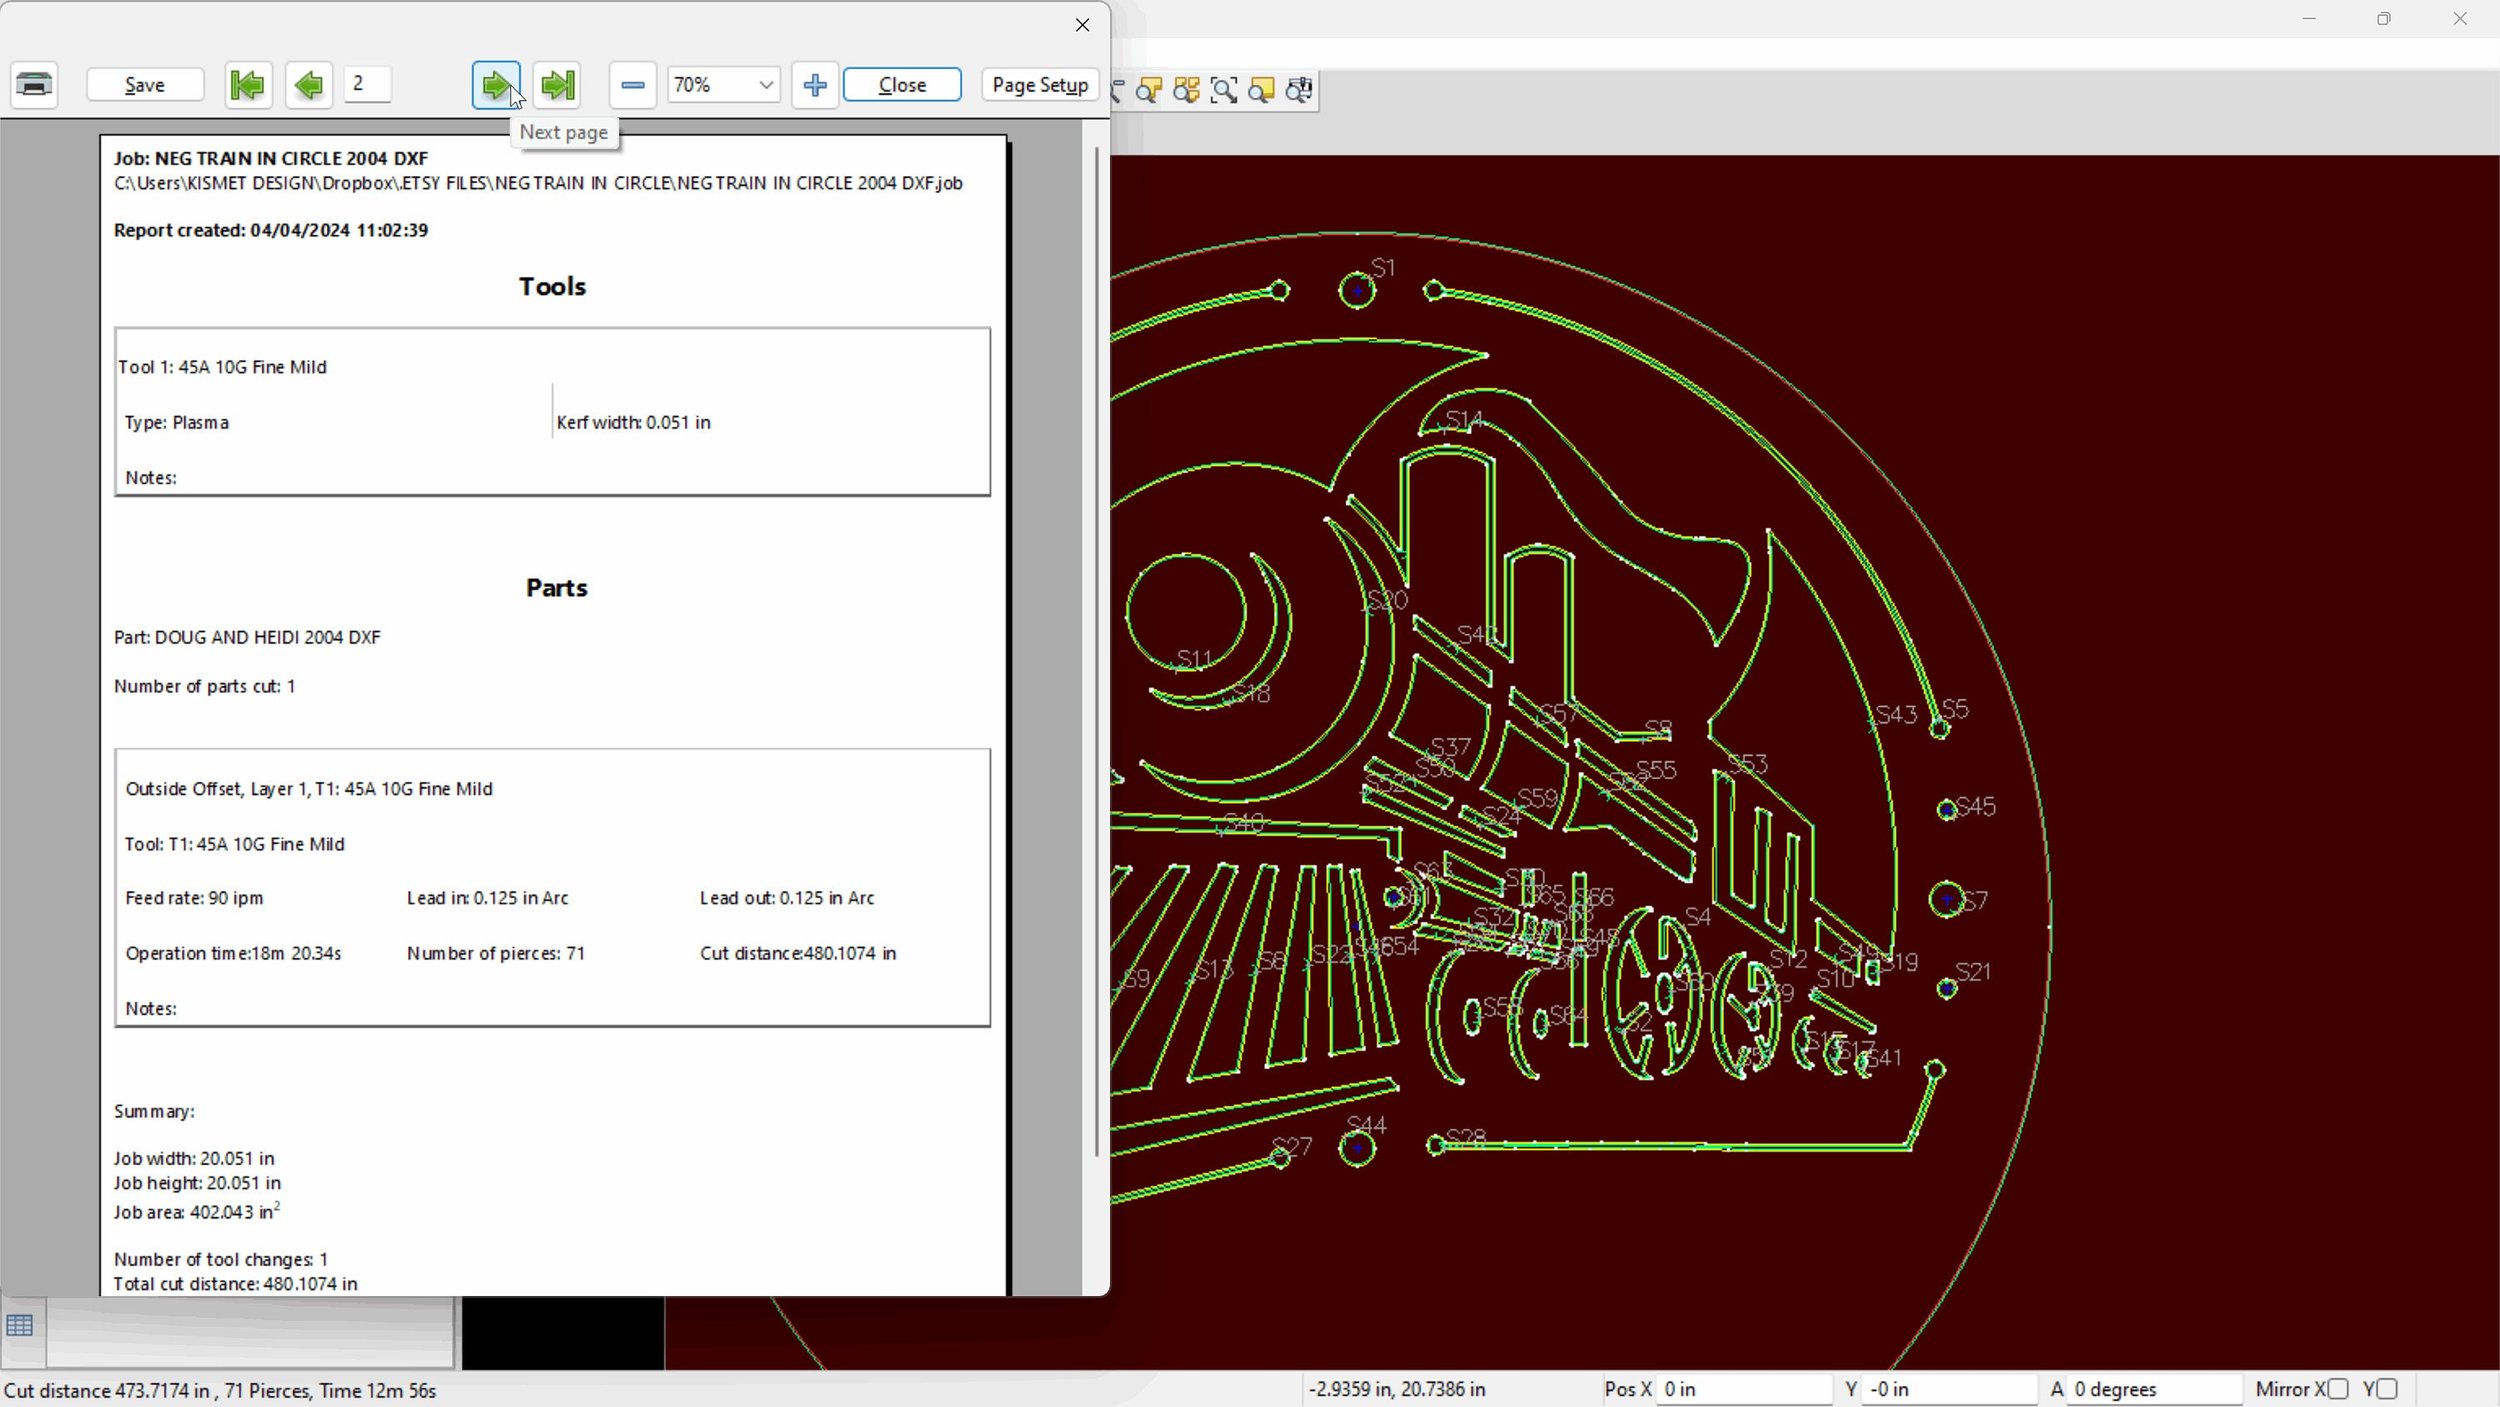Viewport: 2500px width, 1407px height.
Task: Click the pierce point S7 circle
Action: coord(1947,900)
